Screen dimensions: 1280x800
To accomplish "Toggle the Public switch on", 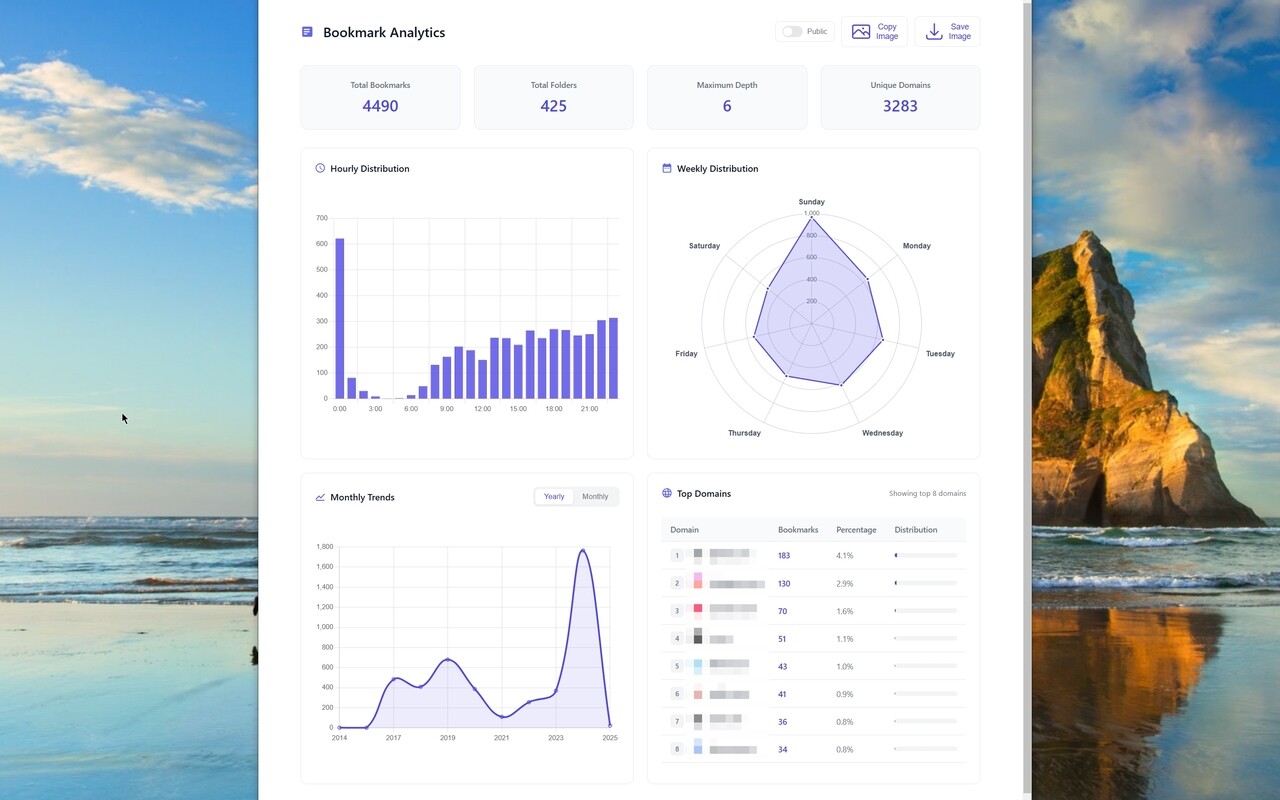I will point(792,32).
